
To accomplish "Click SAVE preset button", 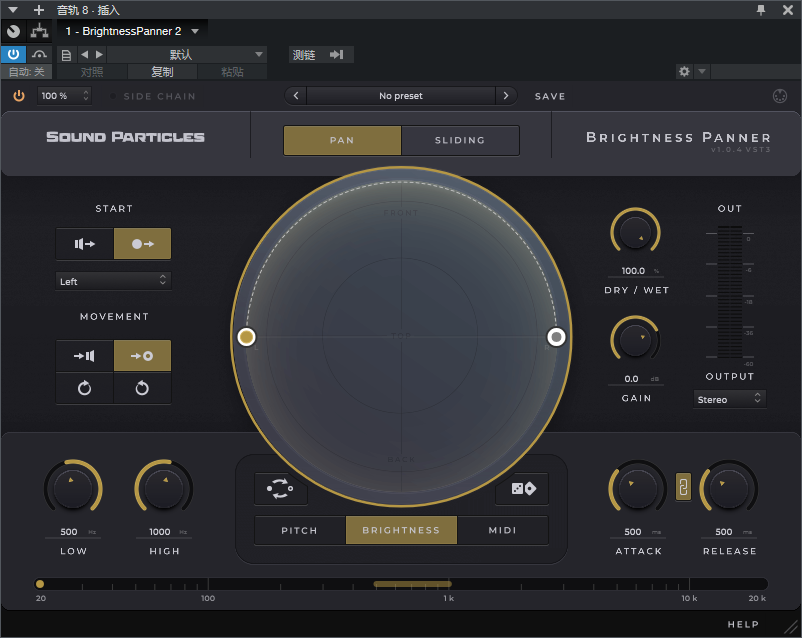I will tap(550, 96).
